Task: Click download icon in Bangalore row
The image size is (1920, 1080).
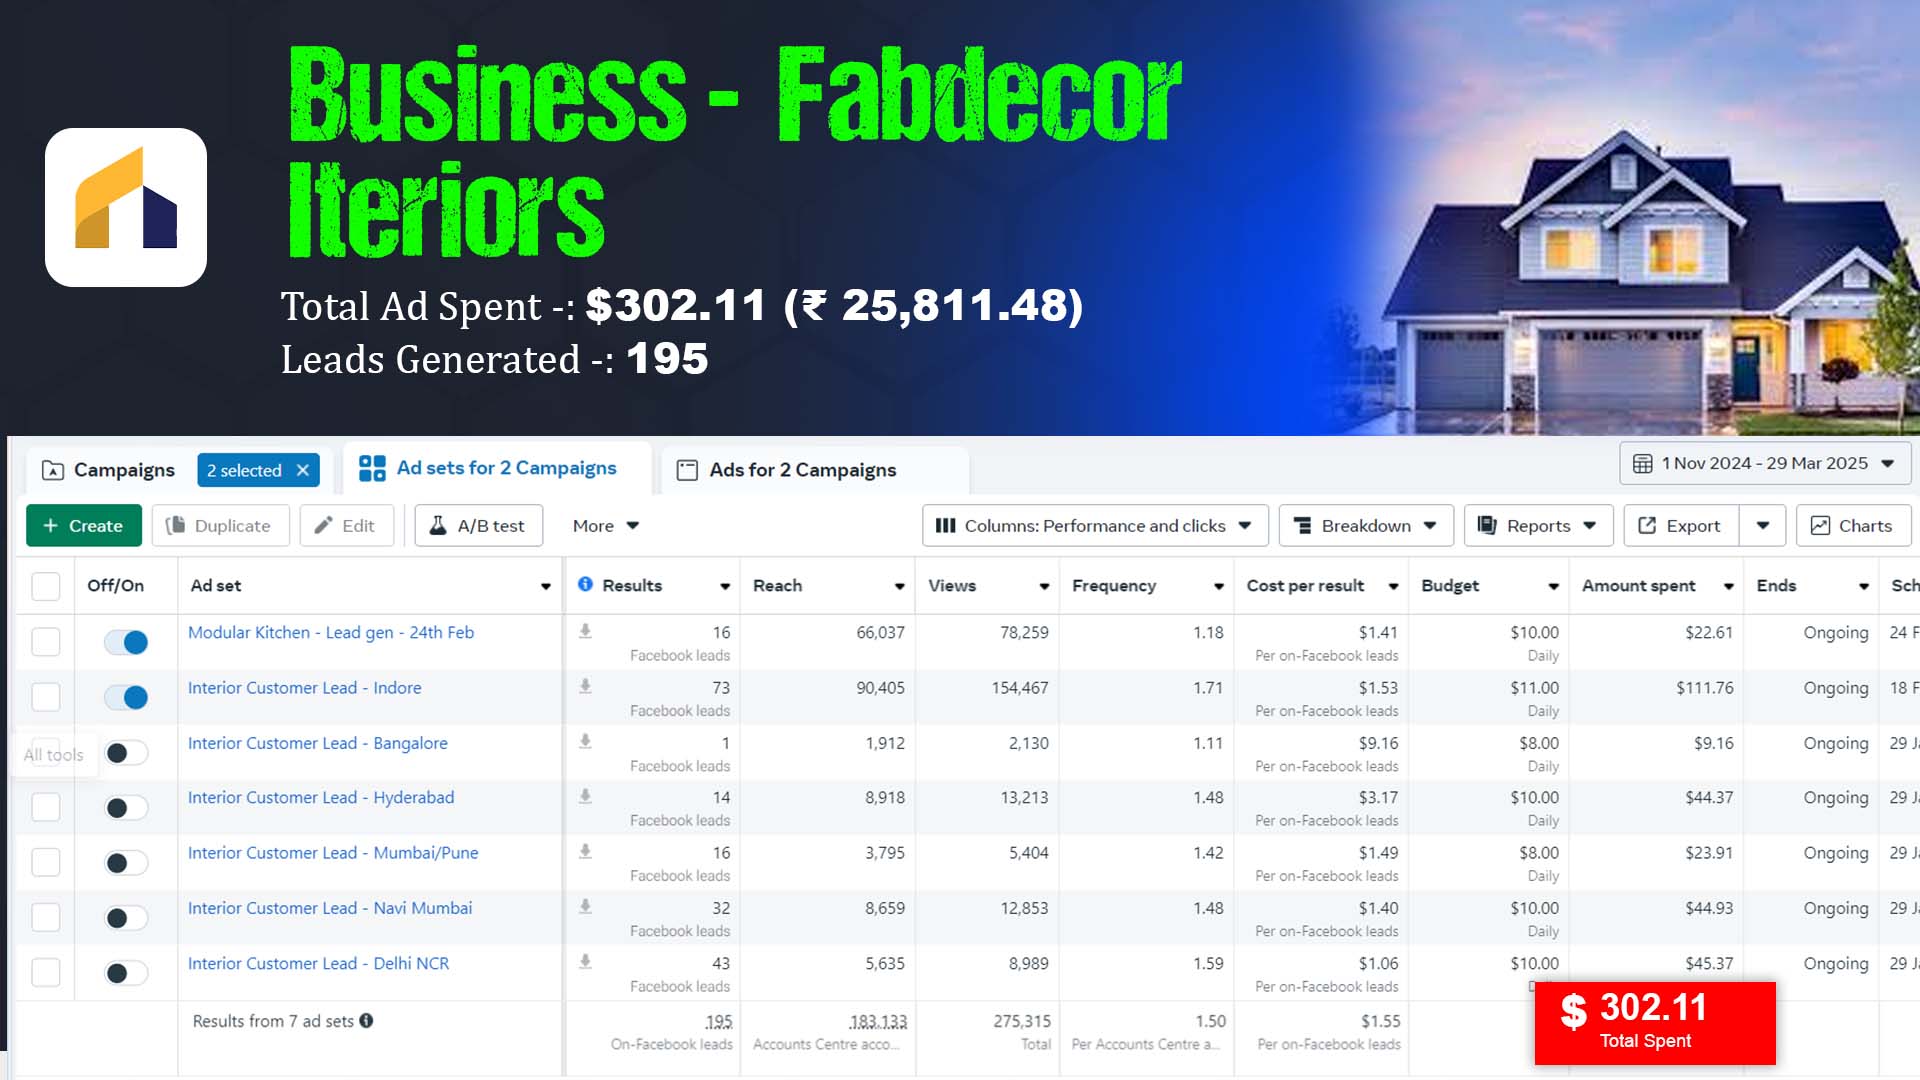Action: [x=585, y=741]
